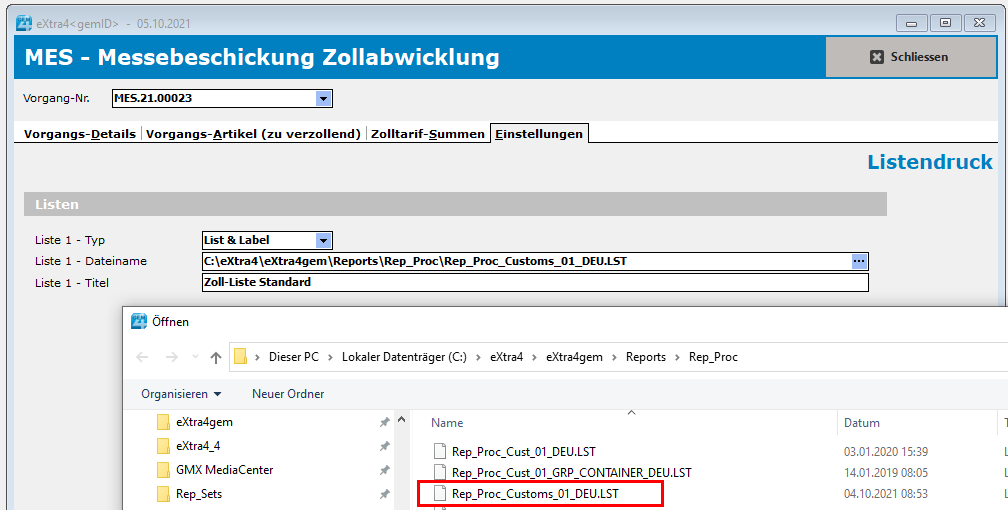The image size is (1008, 510).
Task: Click the browse ellipsis button for Dateiname
Action: coord(859,261)
